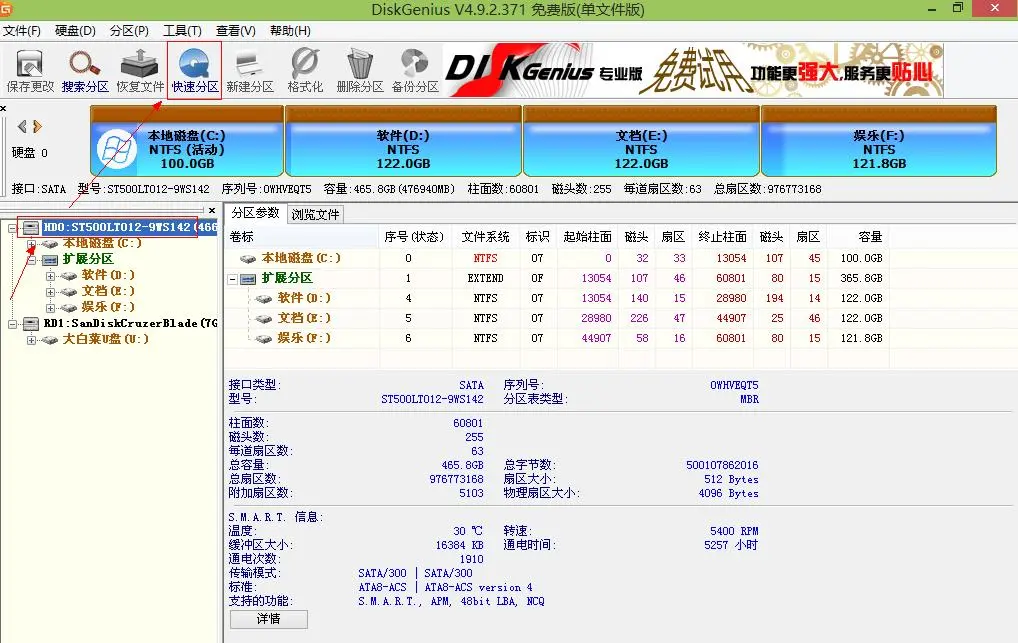Open the 文件(F) menu

[21, 31]
